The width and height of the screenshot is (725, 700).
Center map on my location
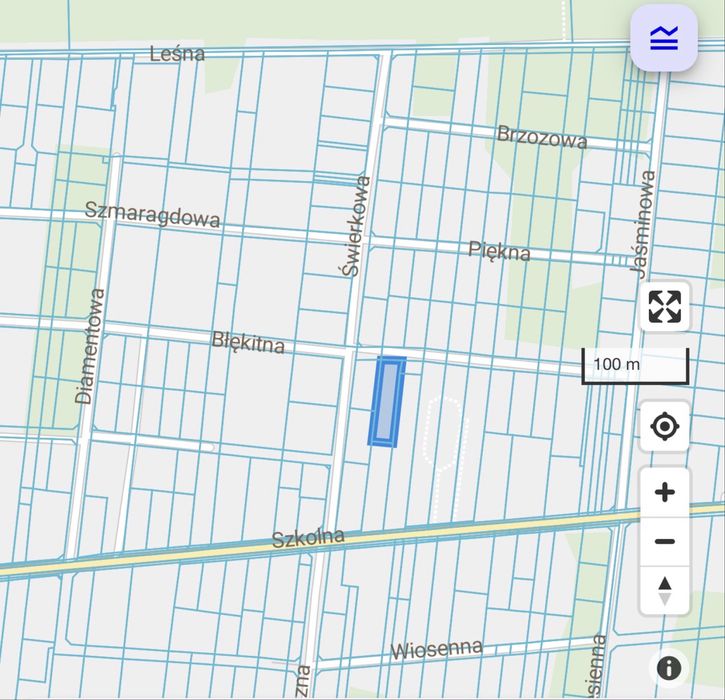[665, 426]
